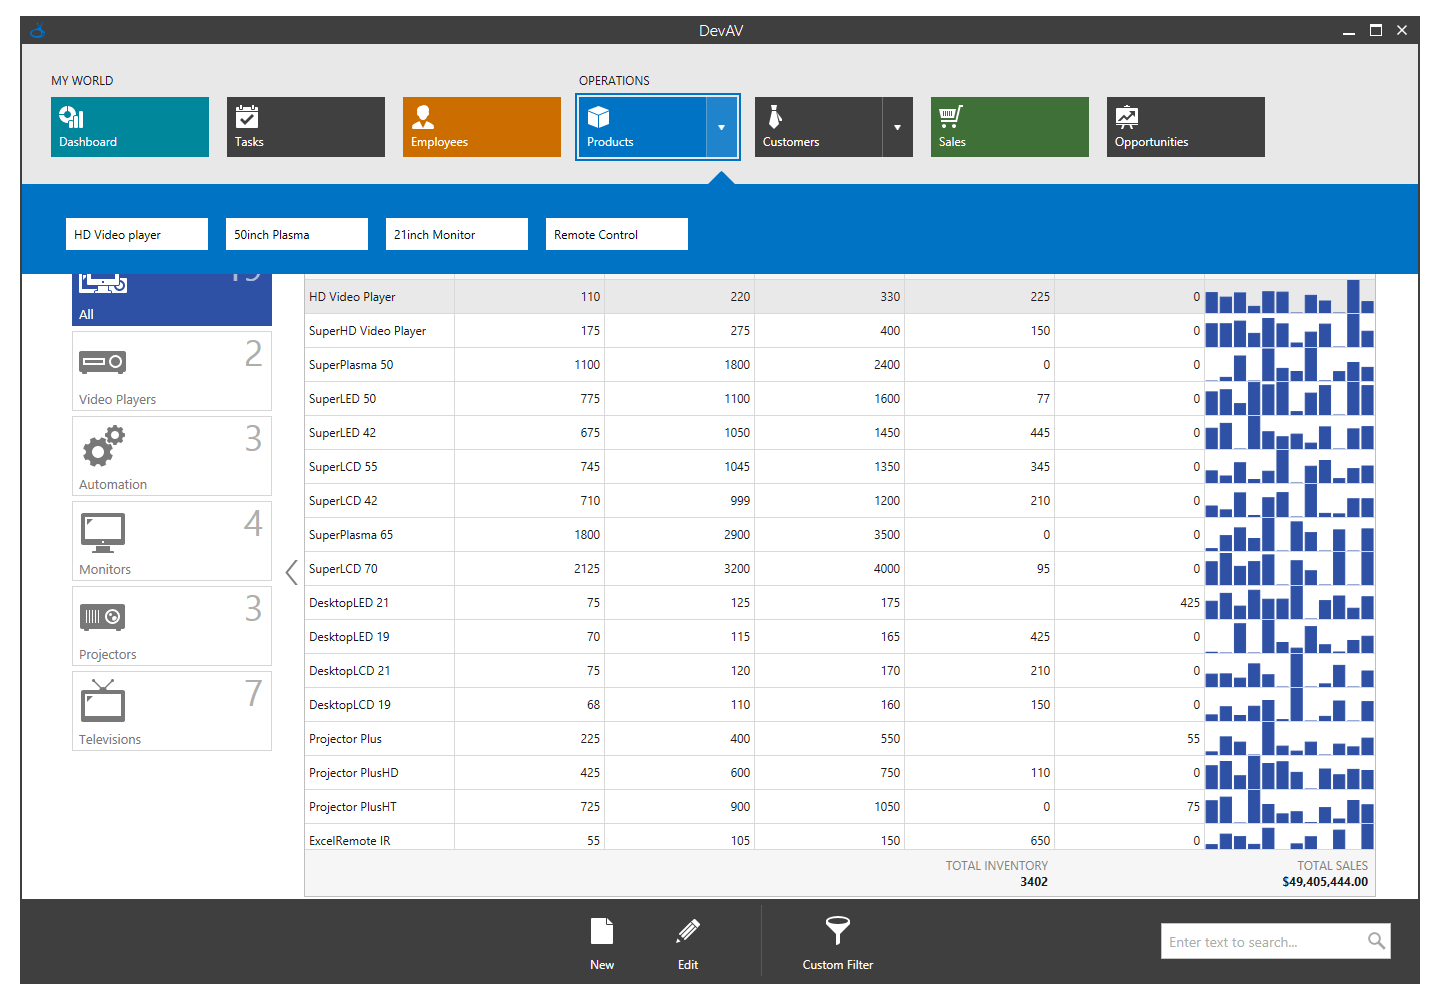Edit the selected product via Edit icon

(x=687, y=941)
